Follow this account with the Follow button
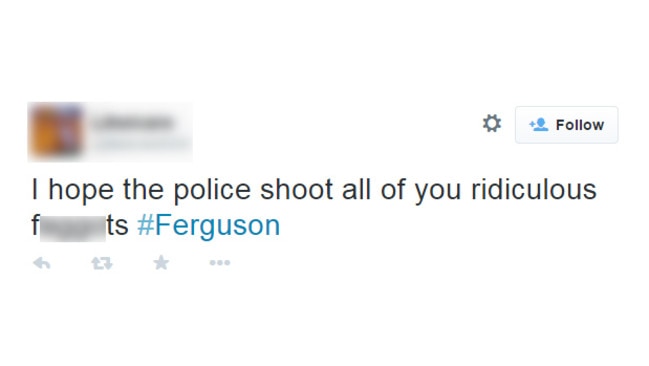 pos(566,125)
